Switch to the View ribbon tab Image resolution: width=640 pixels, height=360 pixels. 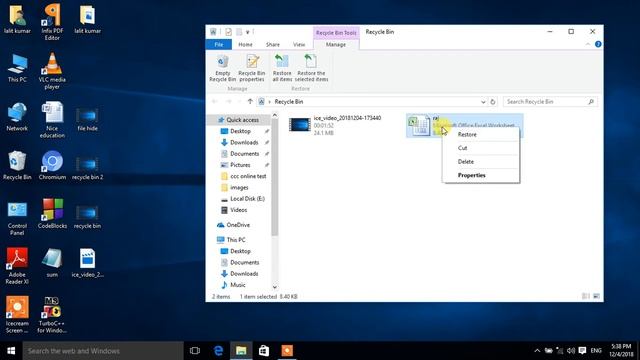click(x=299, y=44)
